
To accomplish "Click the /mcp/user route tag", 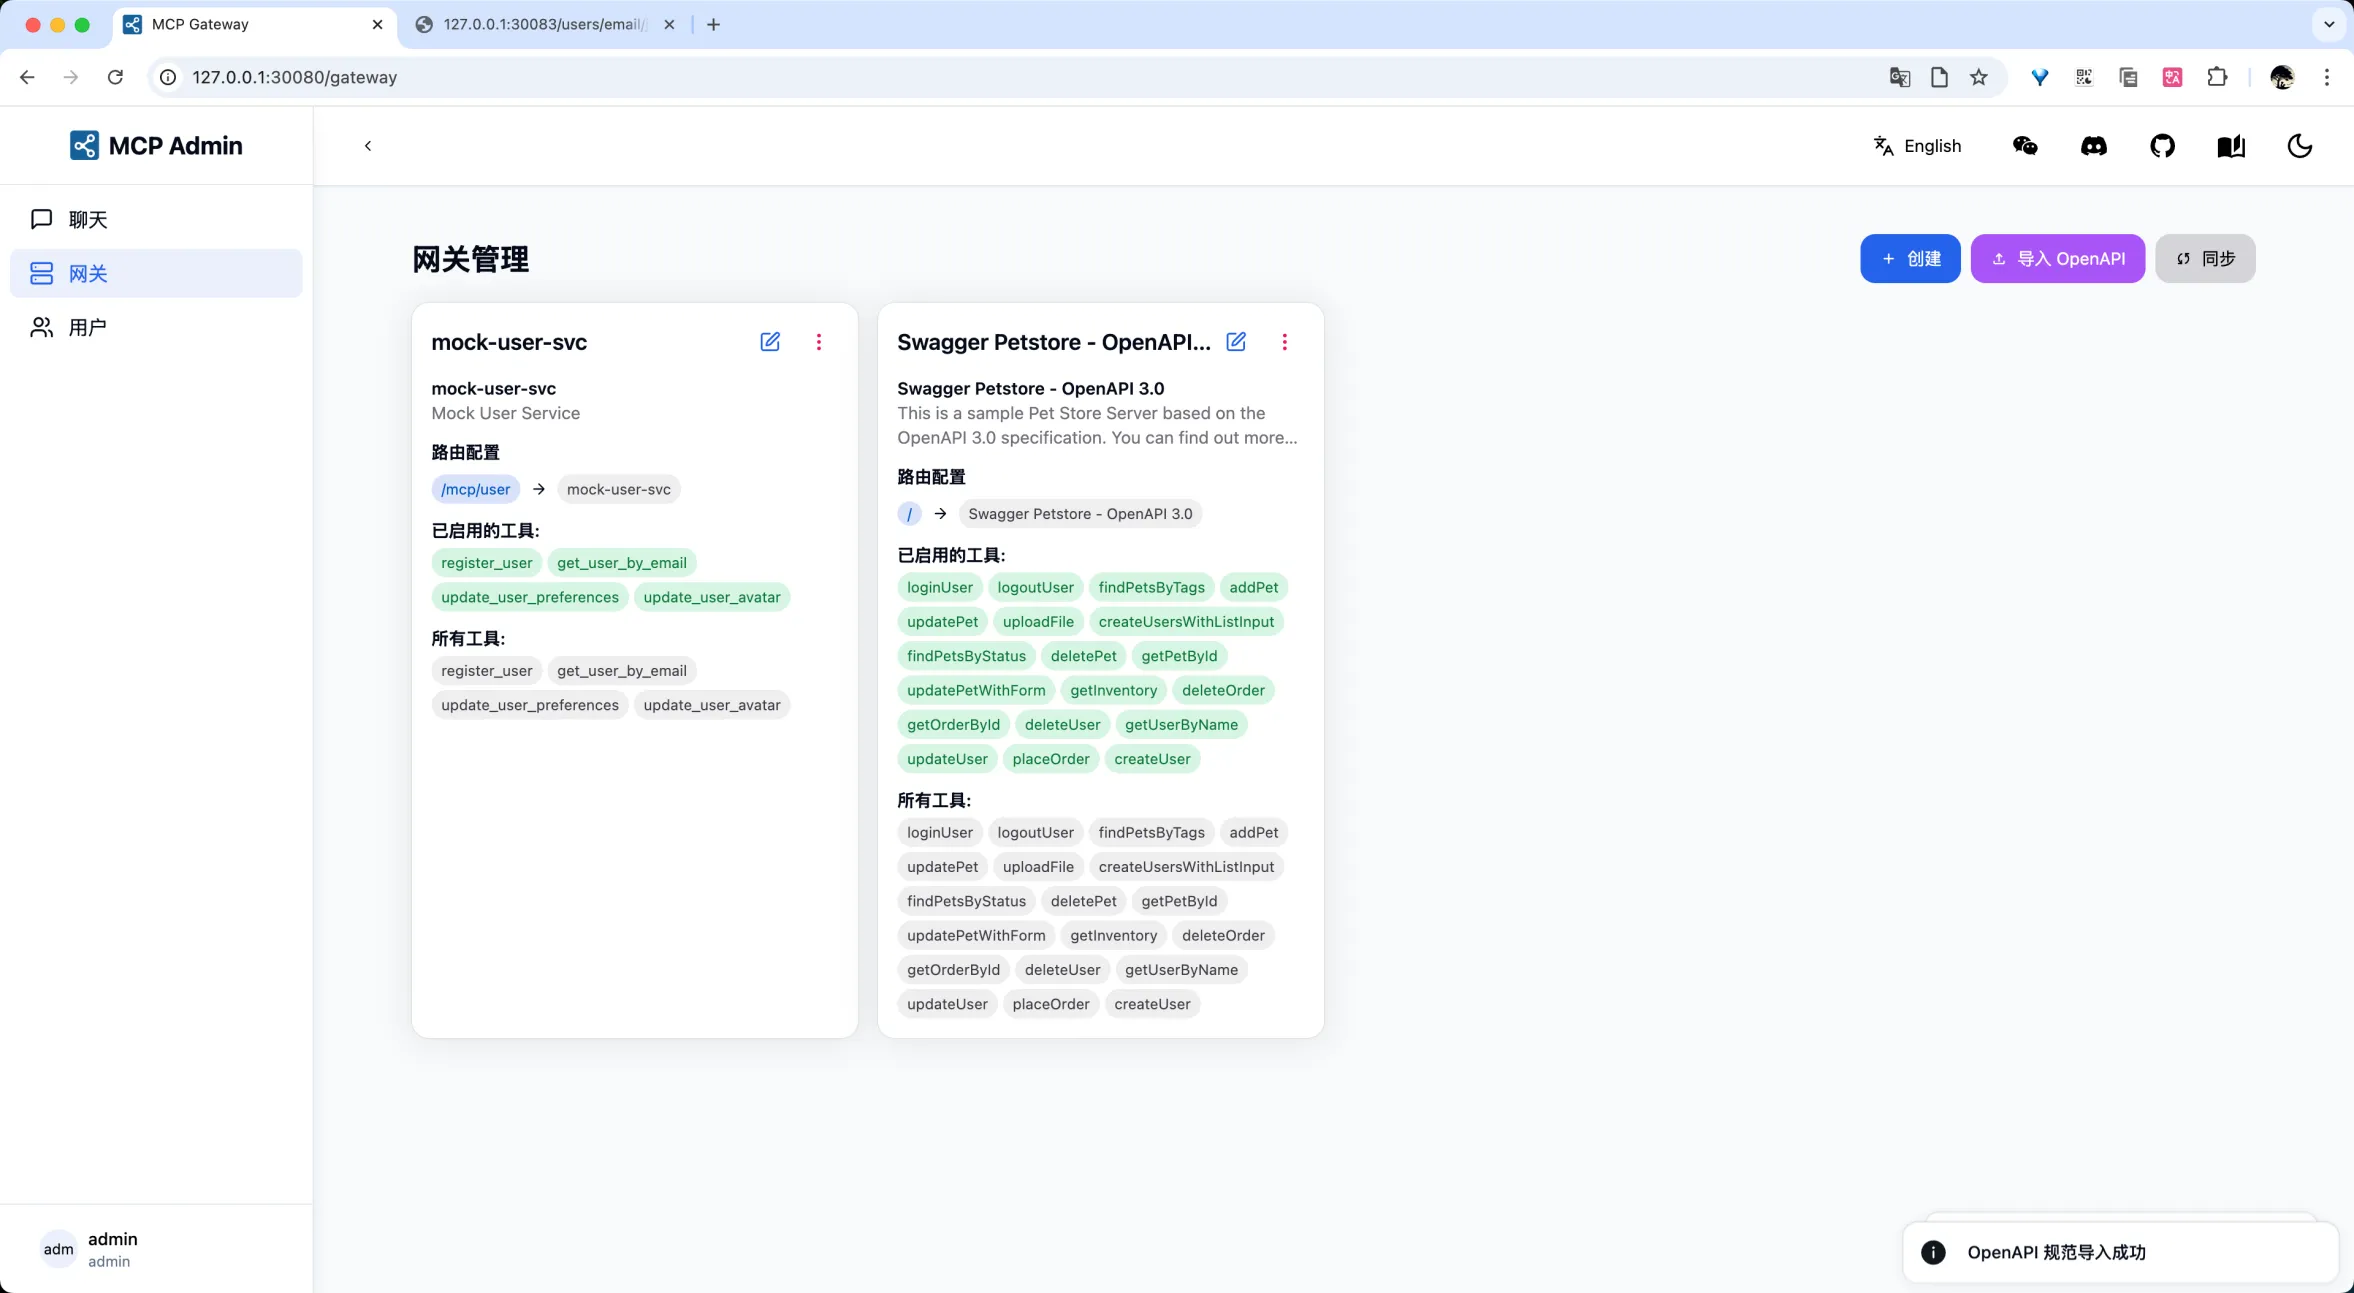I will pos(475,489).
